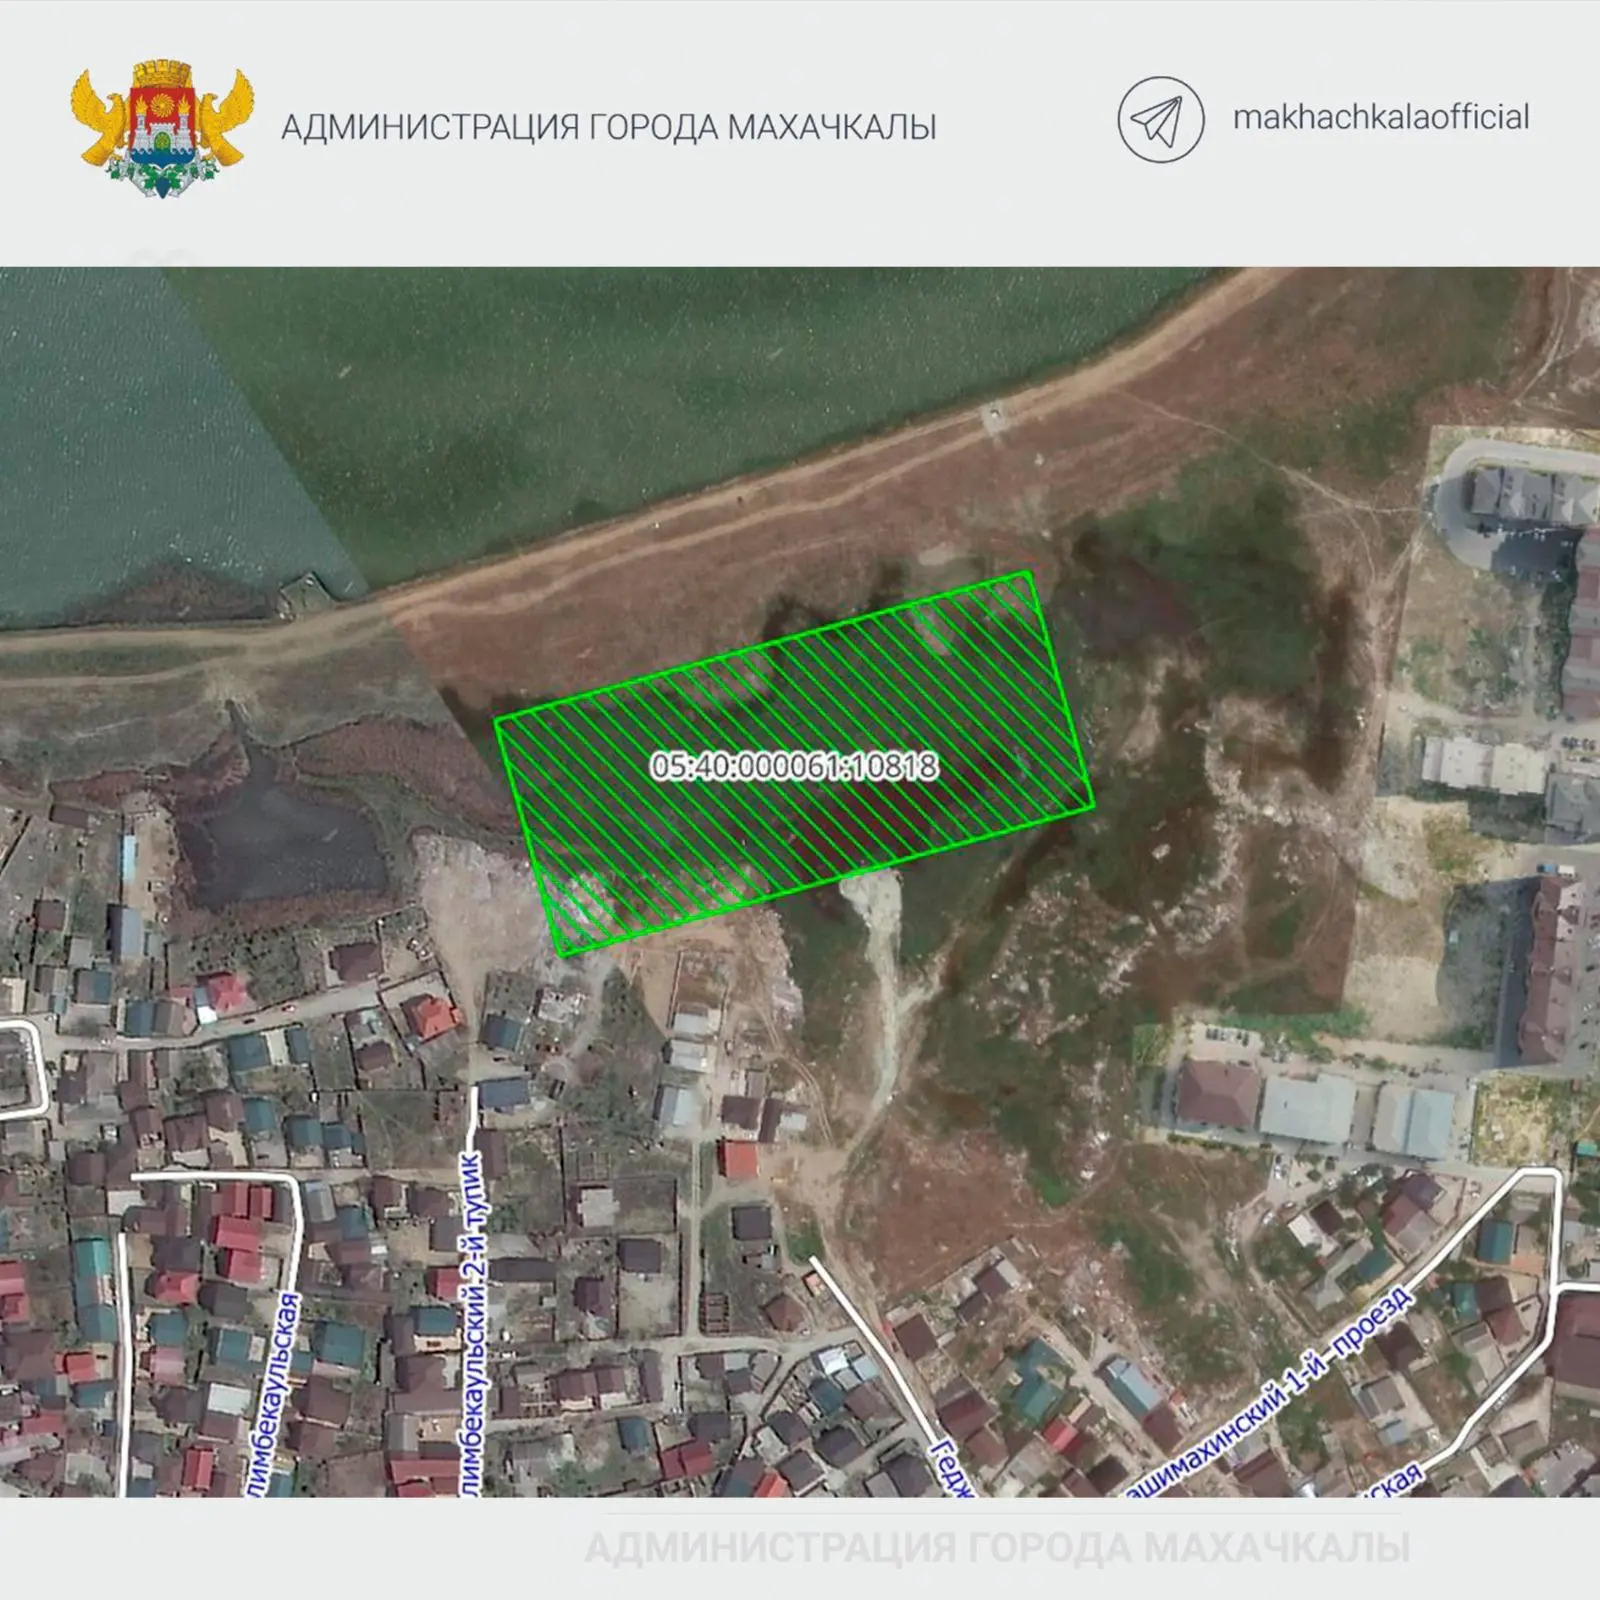Click the header title АДМИНИСТРАЦИЯ ГОРОДА МАХАЧКАЛЫ
Image resolution: width=1600 pixels, height=1600 pixels.
click(x=608, y=128)
